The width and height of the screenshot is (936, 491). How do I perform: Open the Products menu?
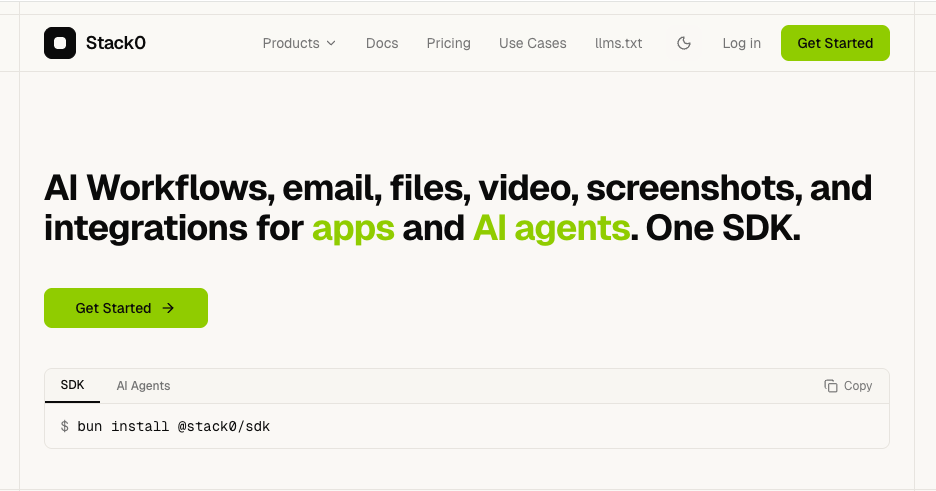(x=299, y=43)
